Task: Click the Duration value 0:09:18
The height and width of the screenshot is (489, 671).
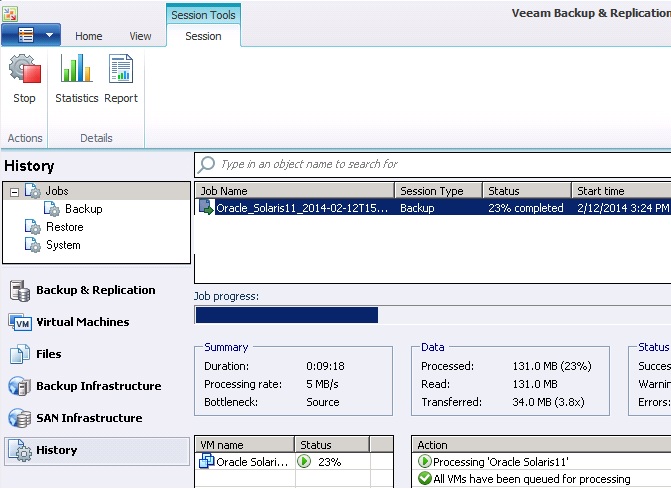Action: point(325,366)
